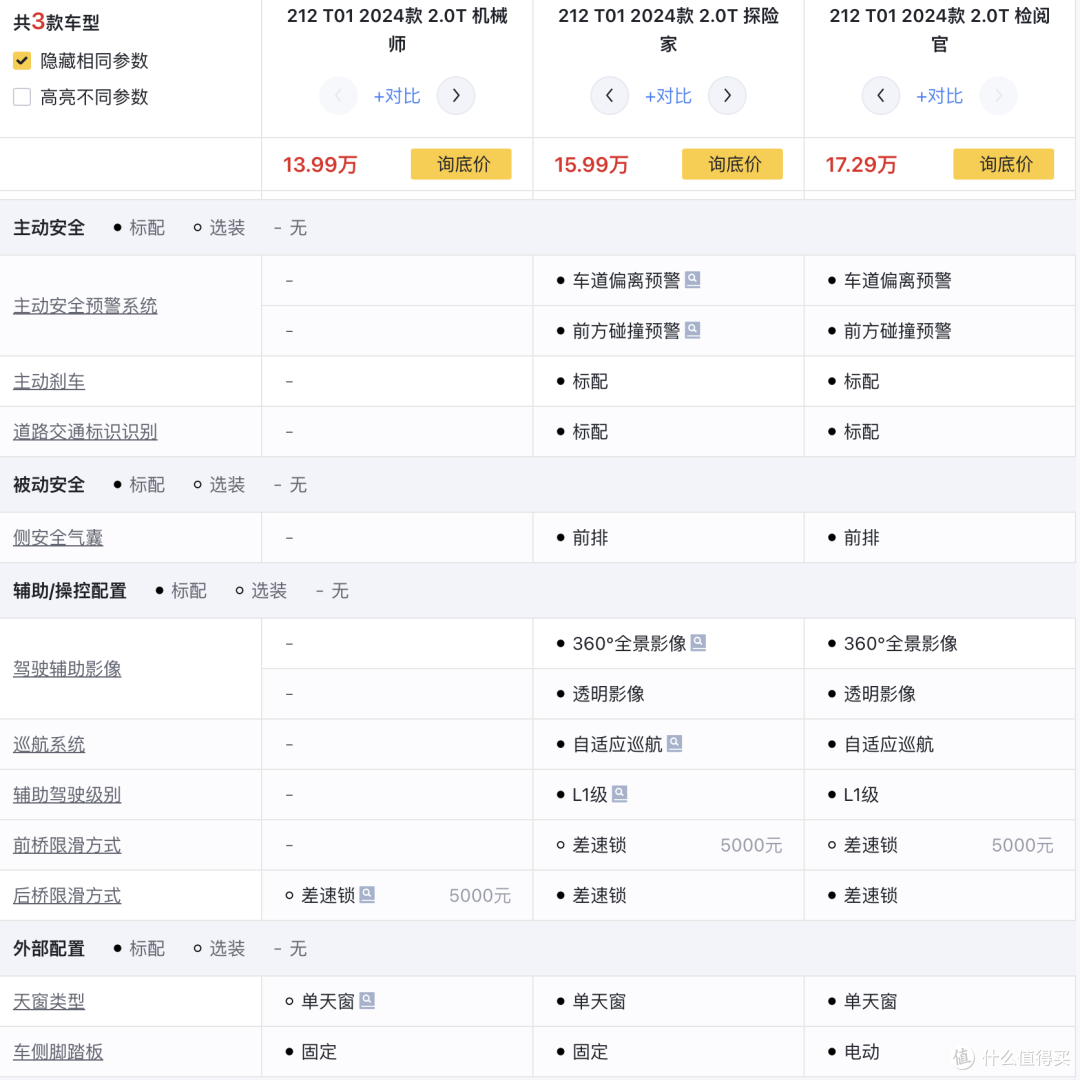Open image icon next to 探险家 前方碰撞预警

[x=693, y=330]
